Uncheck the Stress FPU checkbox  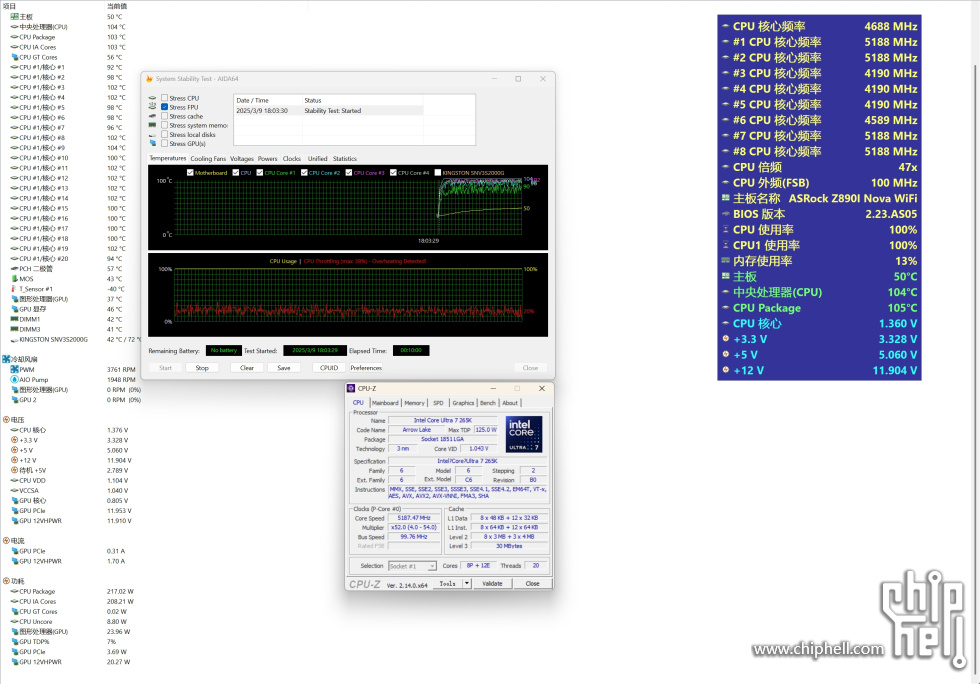point(164,107)
